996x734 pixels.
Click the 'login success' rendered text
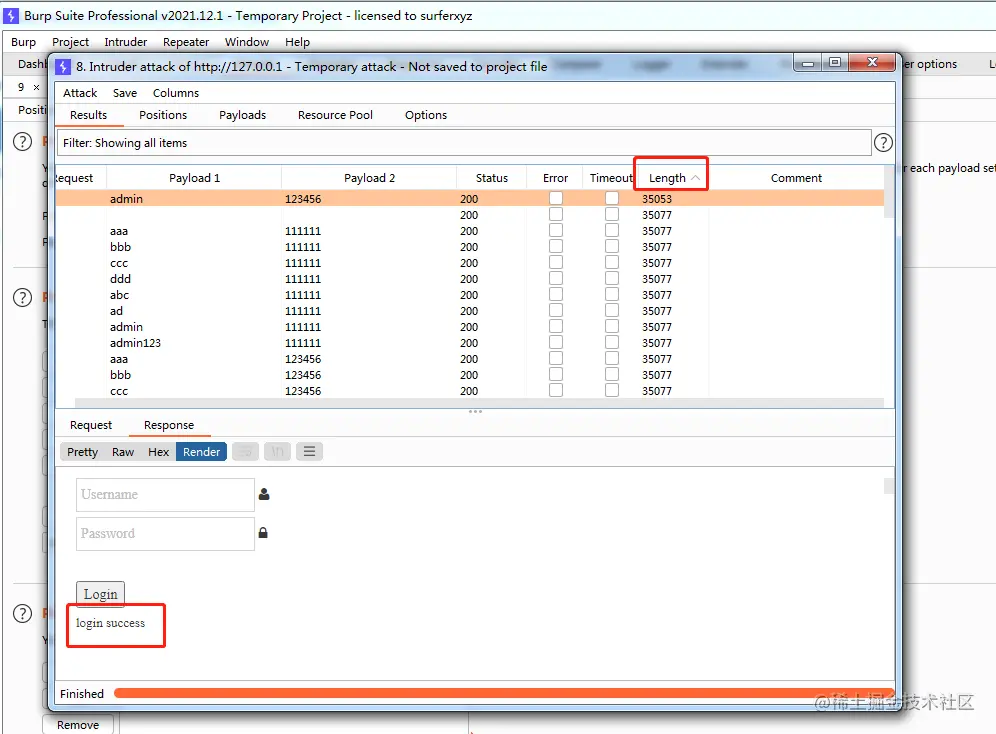[x=111, y=623]
